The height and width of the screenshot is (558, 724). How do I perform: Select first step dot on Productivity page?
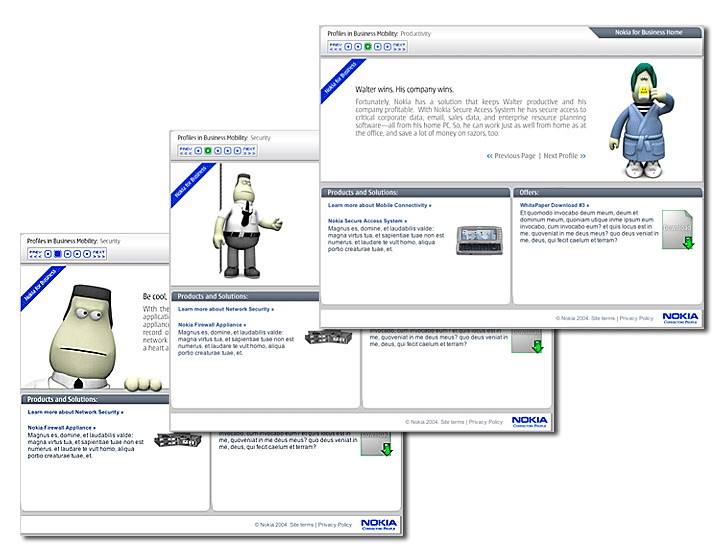point(348,47)
